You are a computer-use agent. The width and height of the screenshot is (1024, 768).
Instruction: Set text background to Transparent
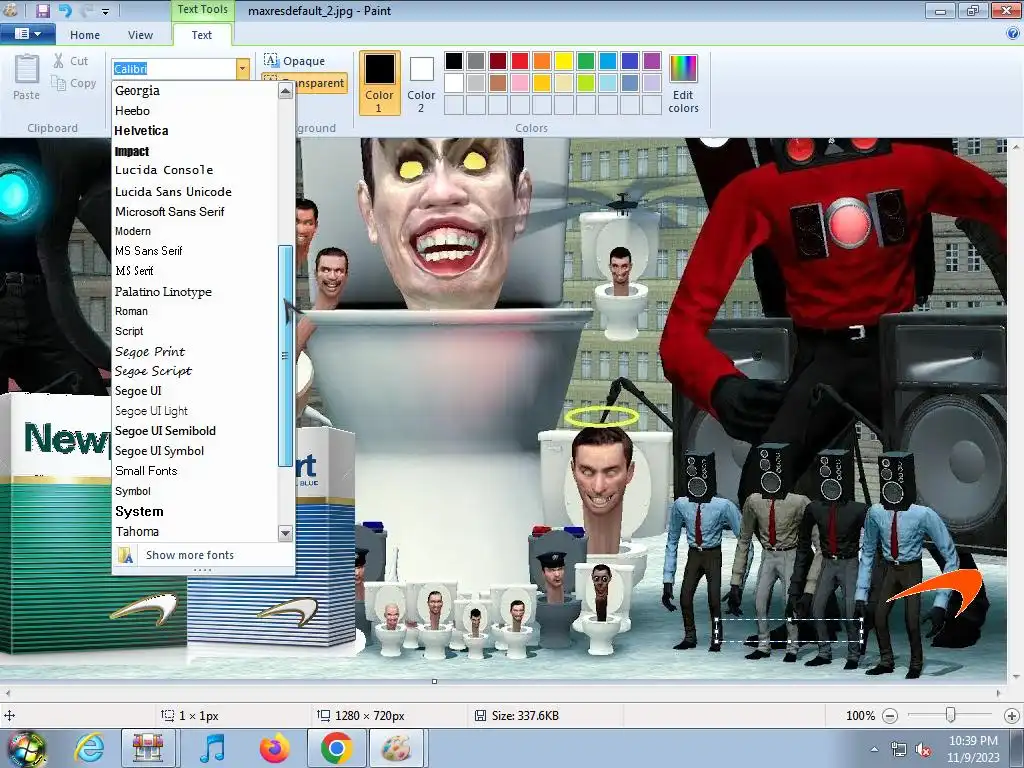click(x=304, y=83)
